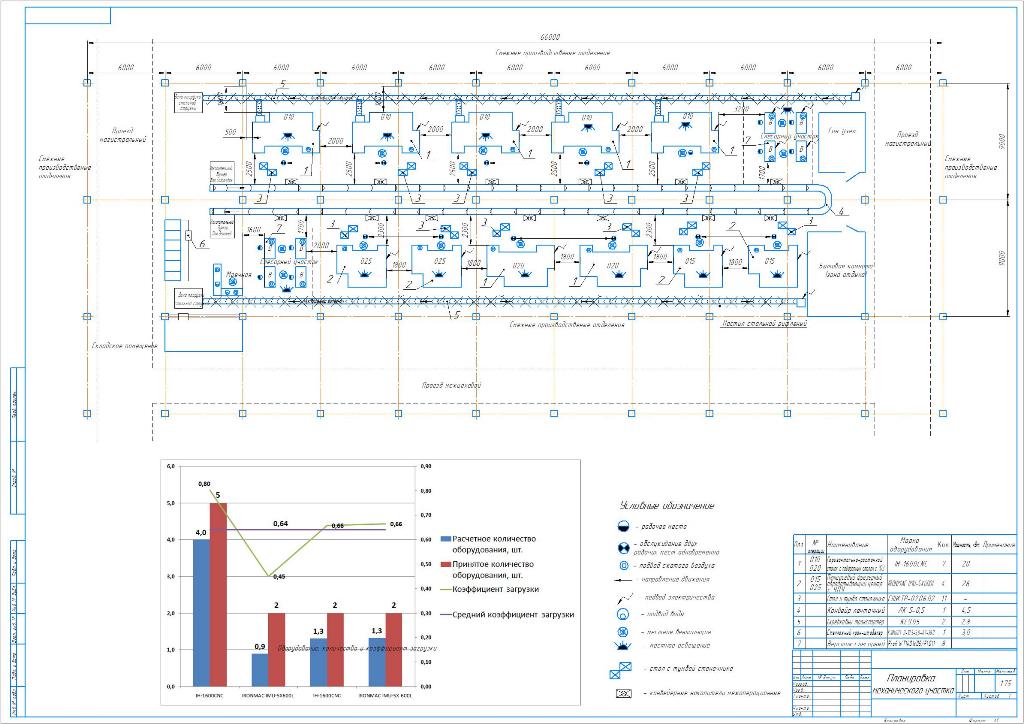Viewport: 1024px width, 724px height.
Task: Click the compressed air supply symbol in the legend
Action: tap(623, 565)
